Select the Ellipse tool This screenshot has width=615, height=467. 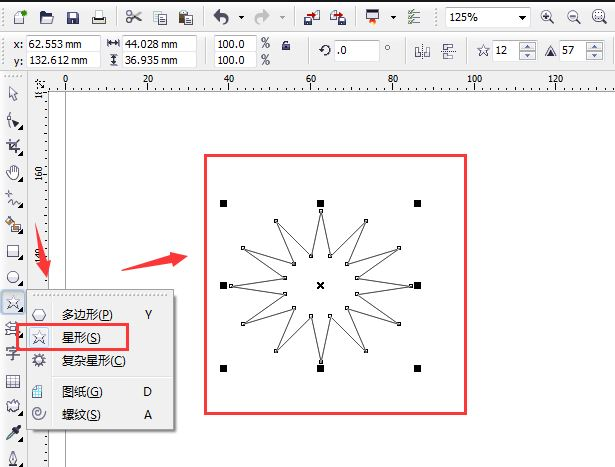pyautogui.click(x=14, y=277)
